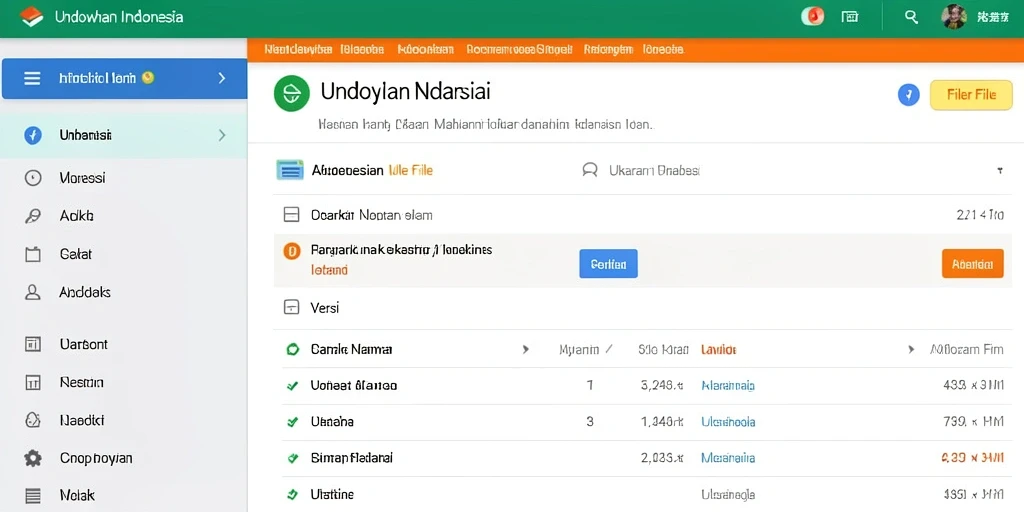Select fourth long tab in orange bar
The width and height of the screenshot is (1024, 512).
pos(519,49)
